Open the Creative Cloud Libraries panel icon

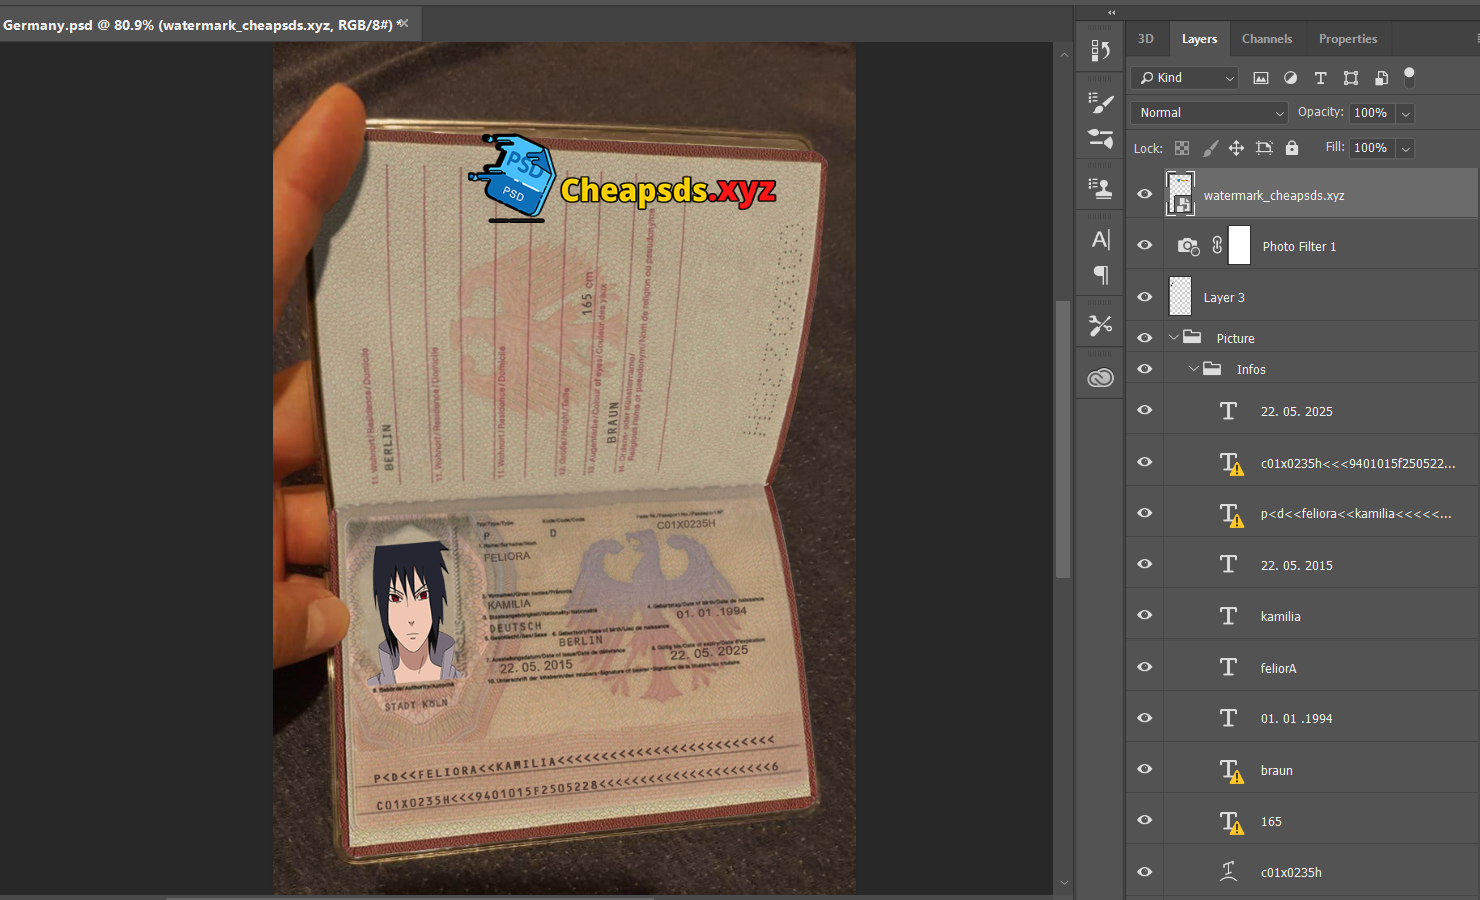tap(1100, 378)
